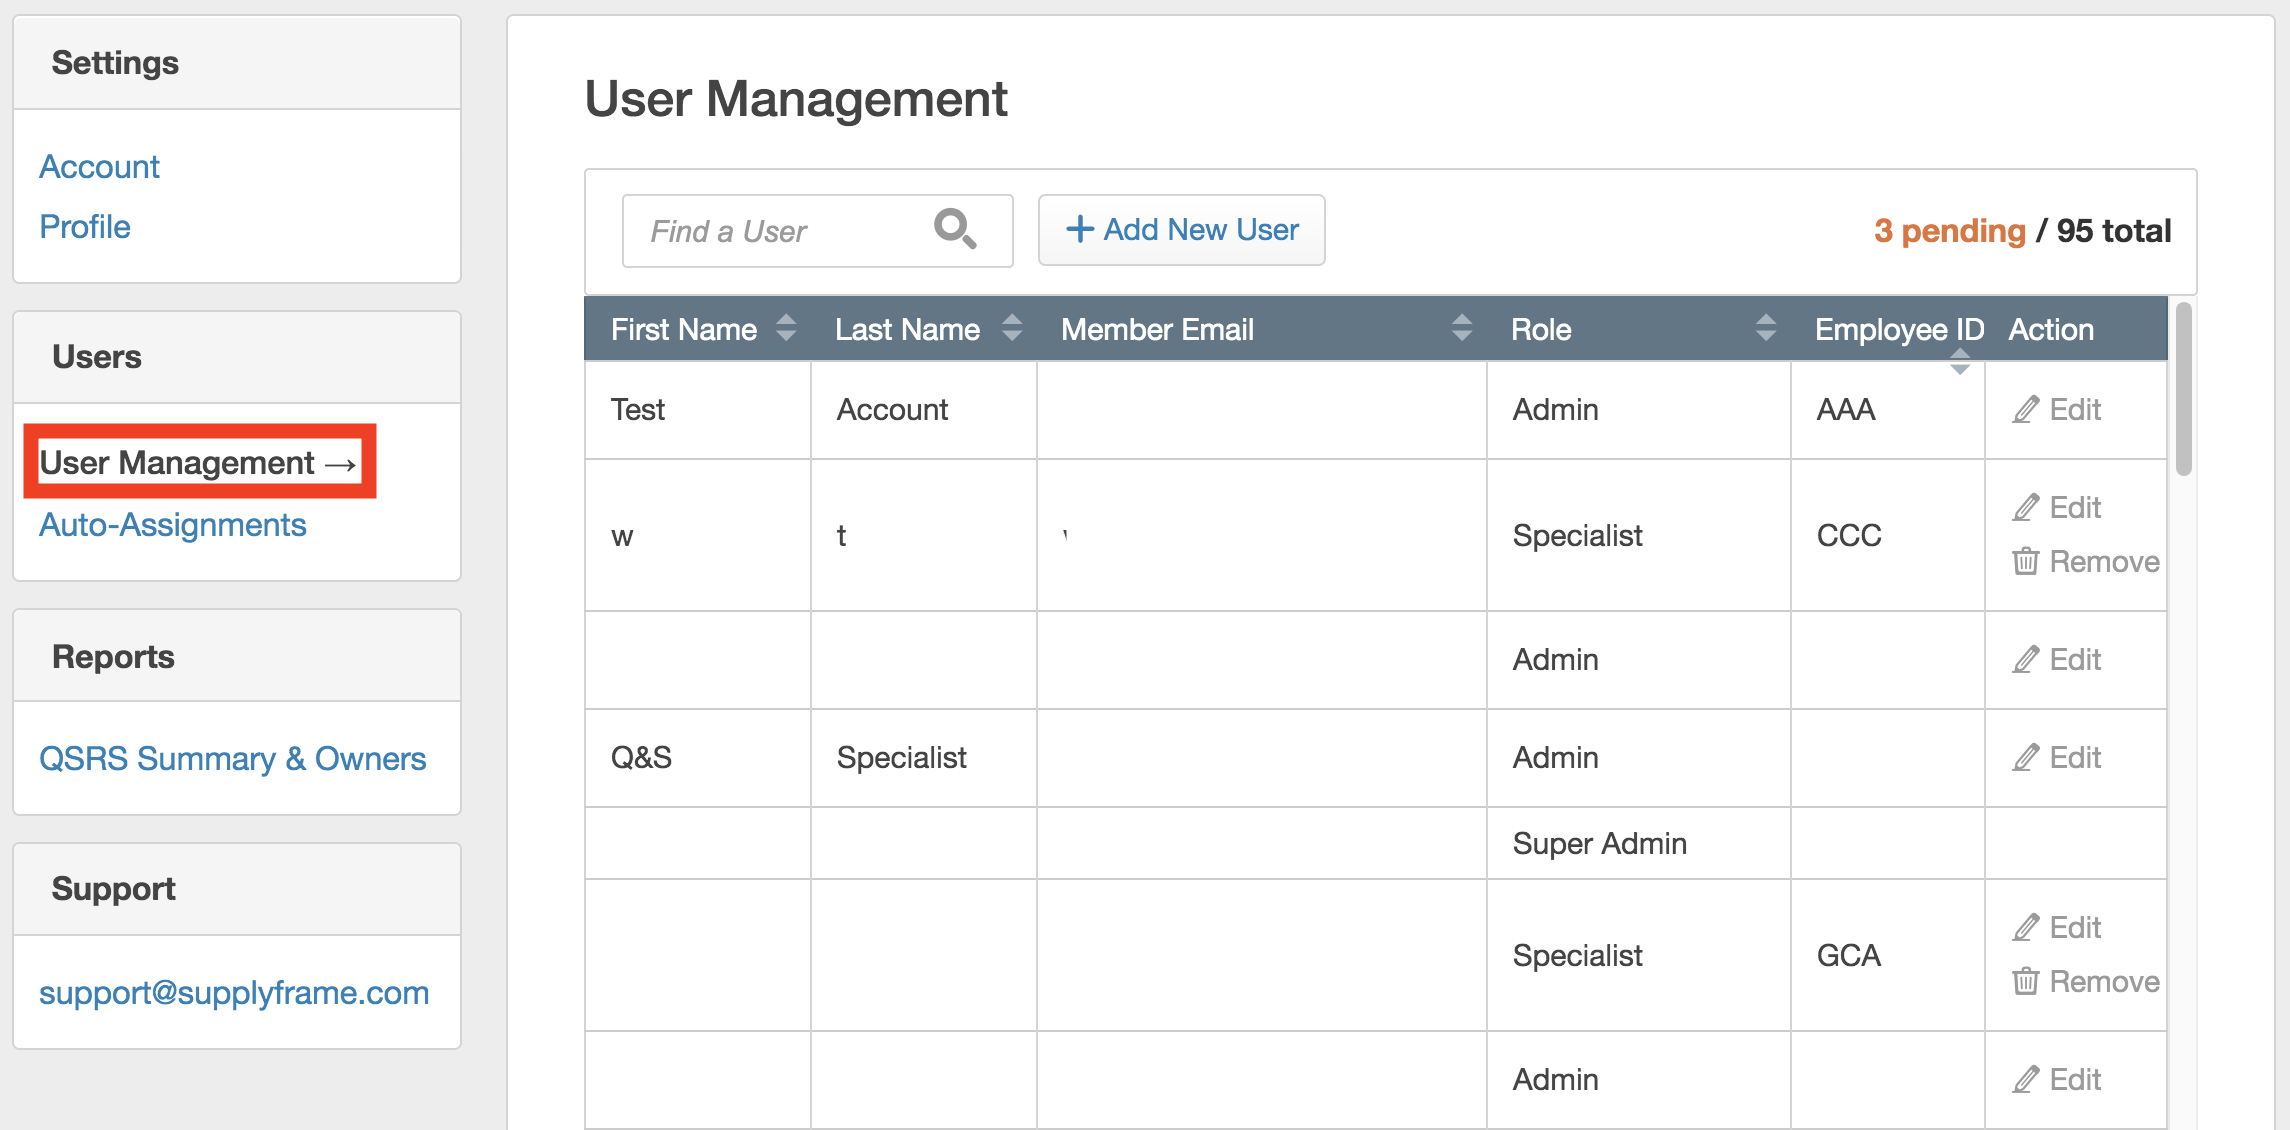
Task: Open the Profile settings link
Action: tap(85, 227)
